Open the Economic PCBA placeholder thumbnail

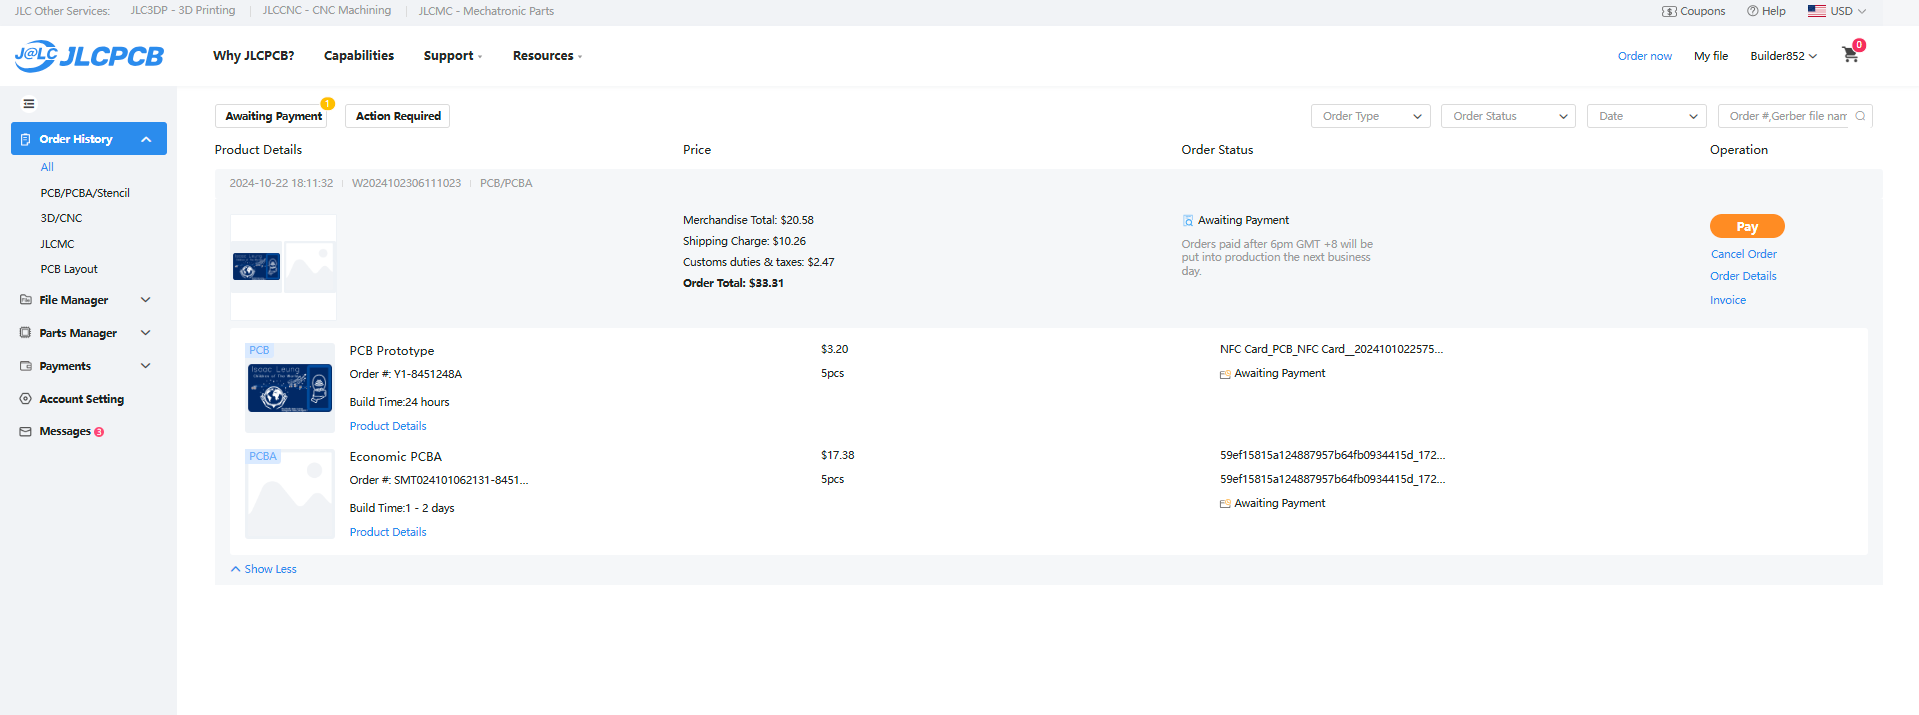click(290, 494)
